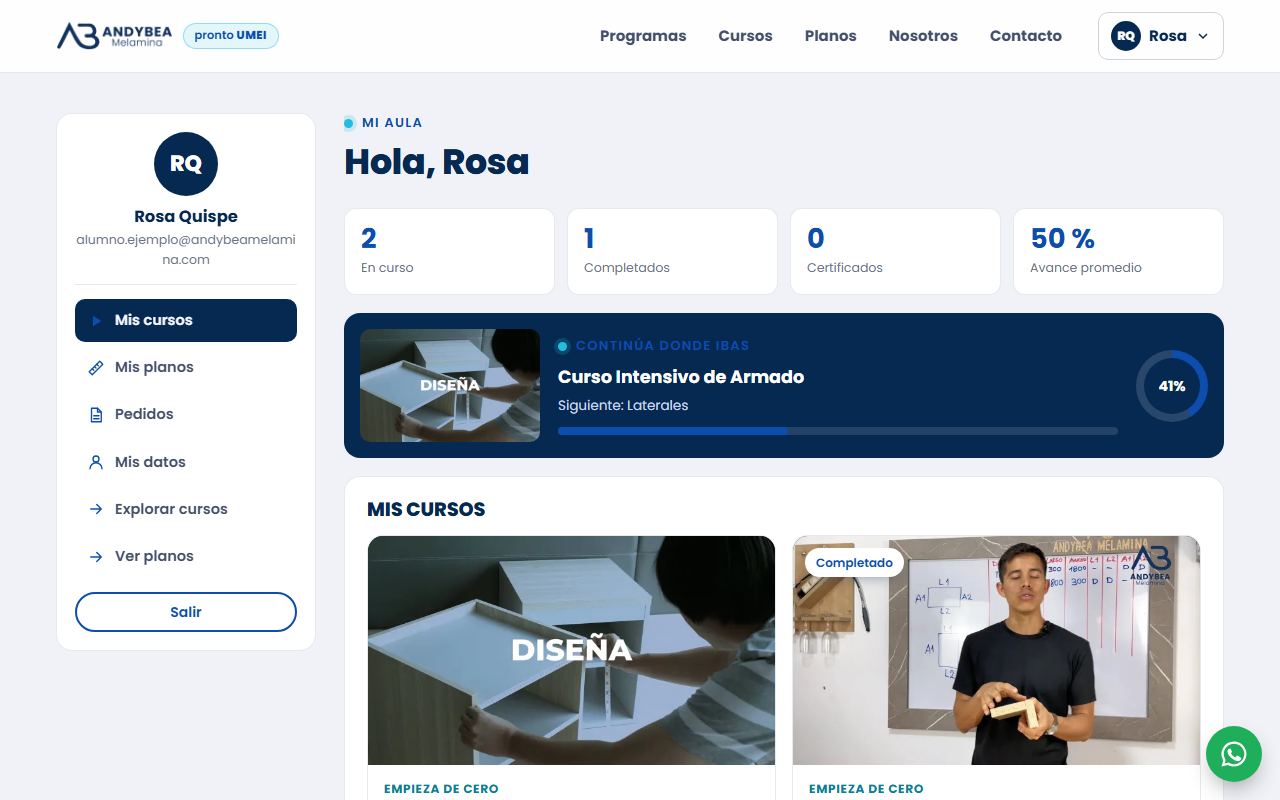
Task: Click the Rosa Quispe name
Action: (x=186, y=216)
